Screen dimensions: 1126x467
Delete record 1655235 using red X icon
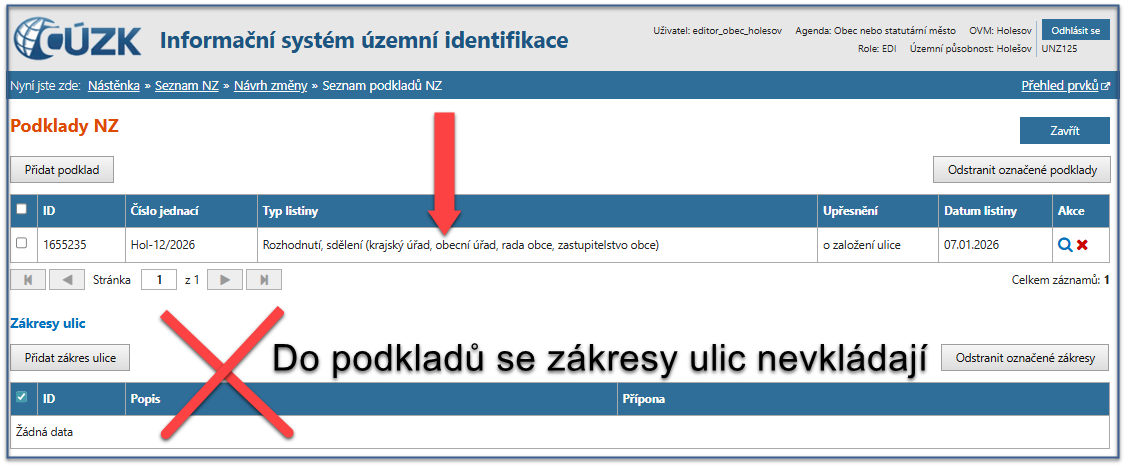pos(1082,244)
